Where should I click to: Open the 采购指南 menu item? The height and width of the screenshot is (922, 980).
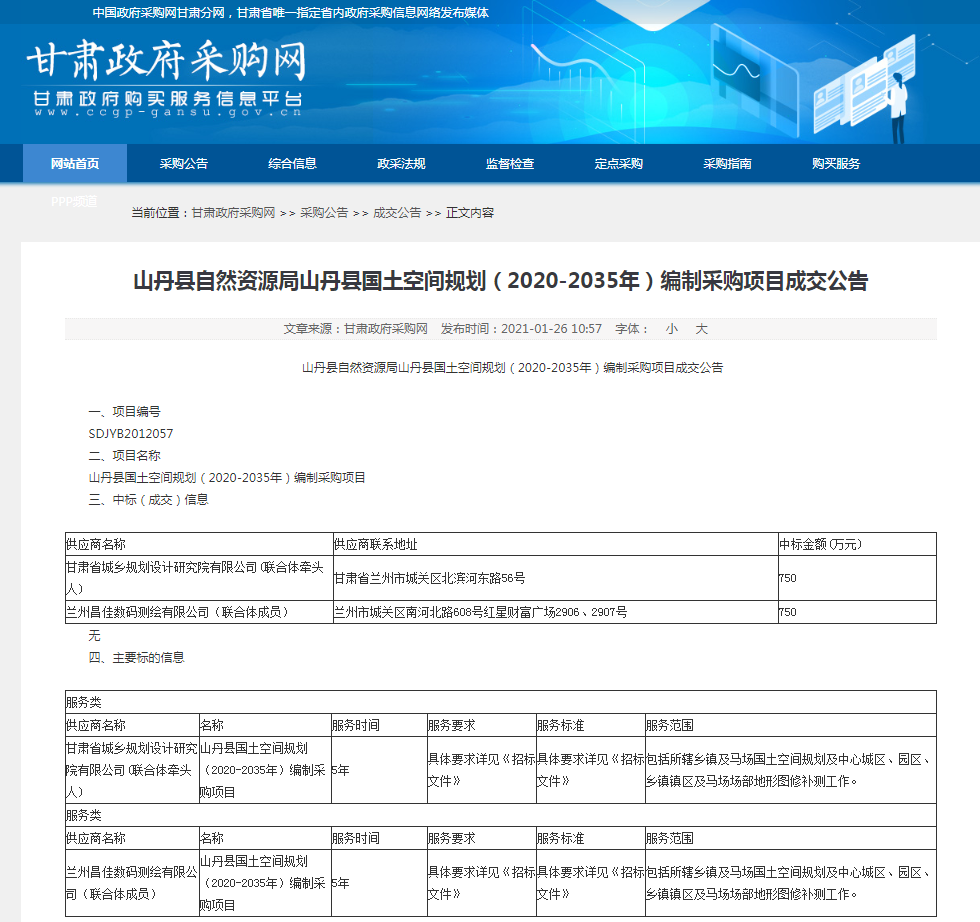point(727,164)
